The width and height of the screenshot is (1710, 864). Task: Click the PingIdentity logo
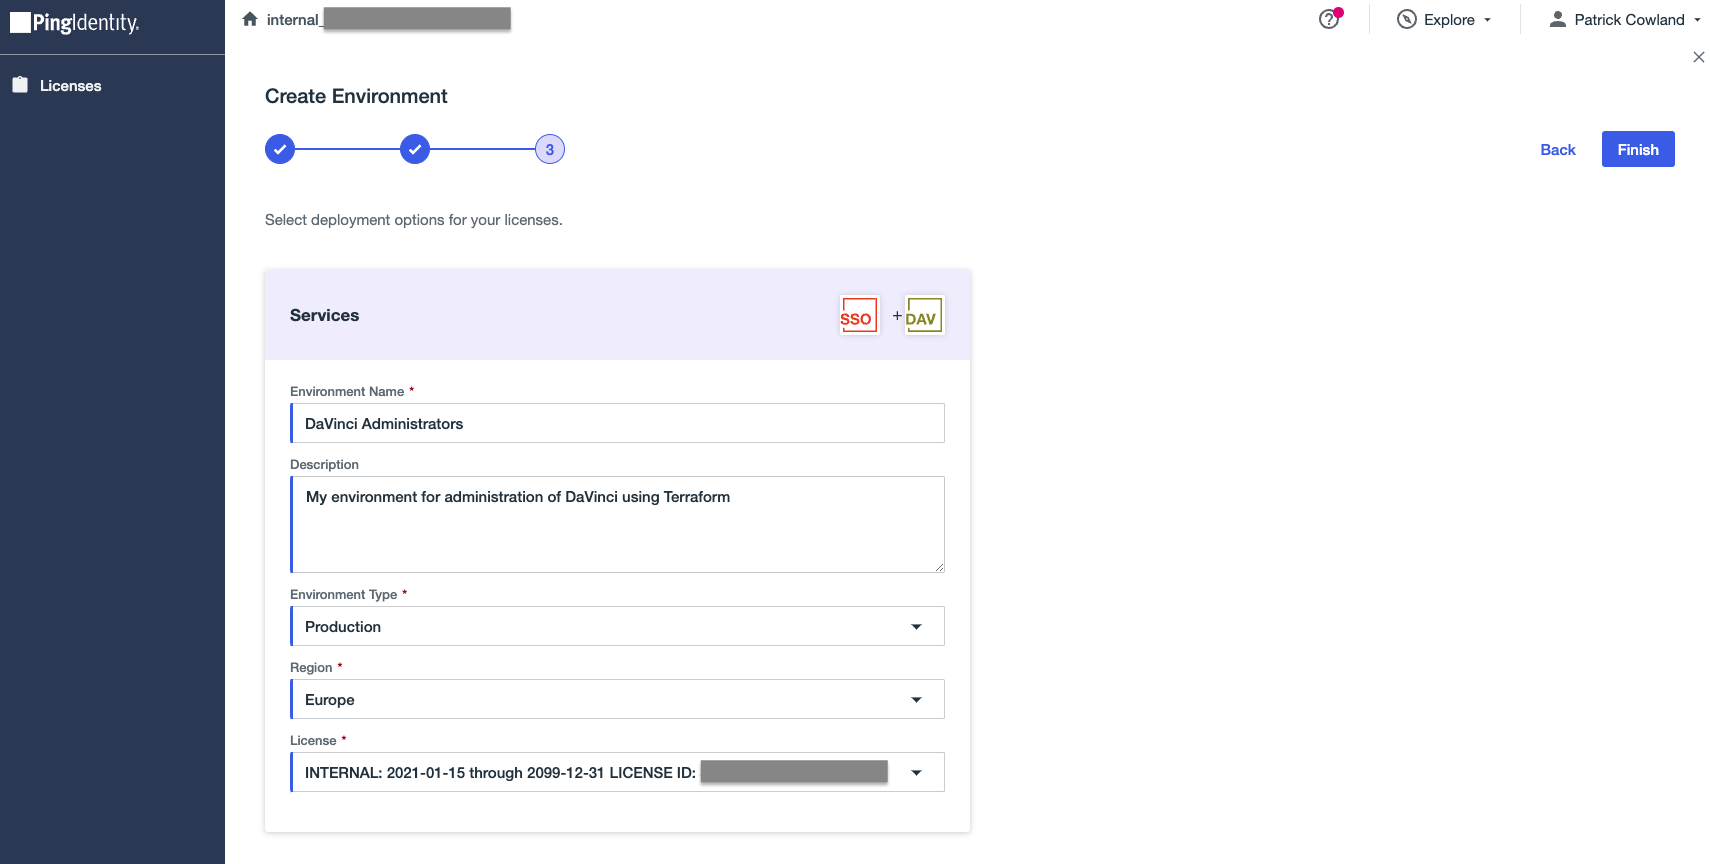tap(75, 22)
